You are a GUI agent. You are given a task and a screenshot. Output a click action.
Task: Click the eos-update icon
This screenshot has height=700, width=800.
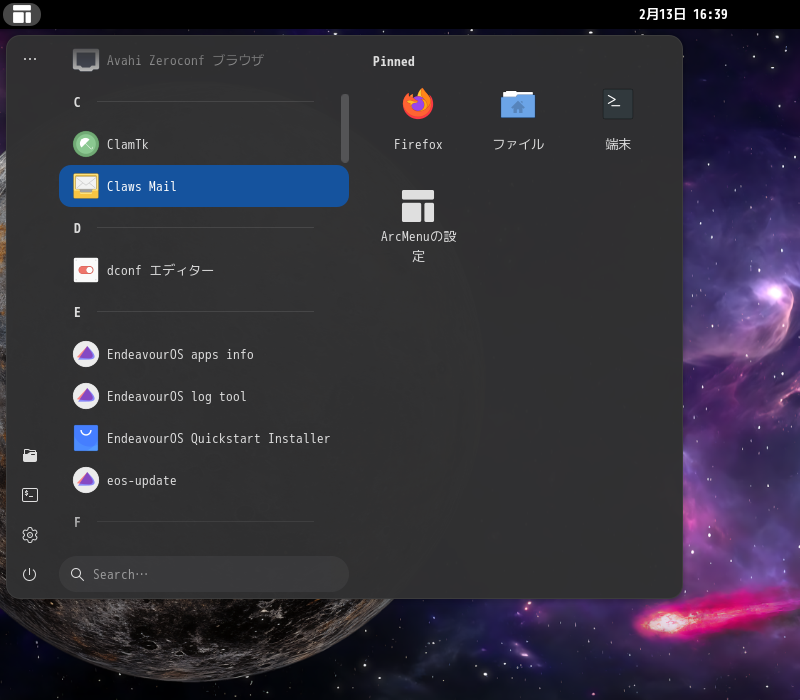point(86,480)
